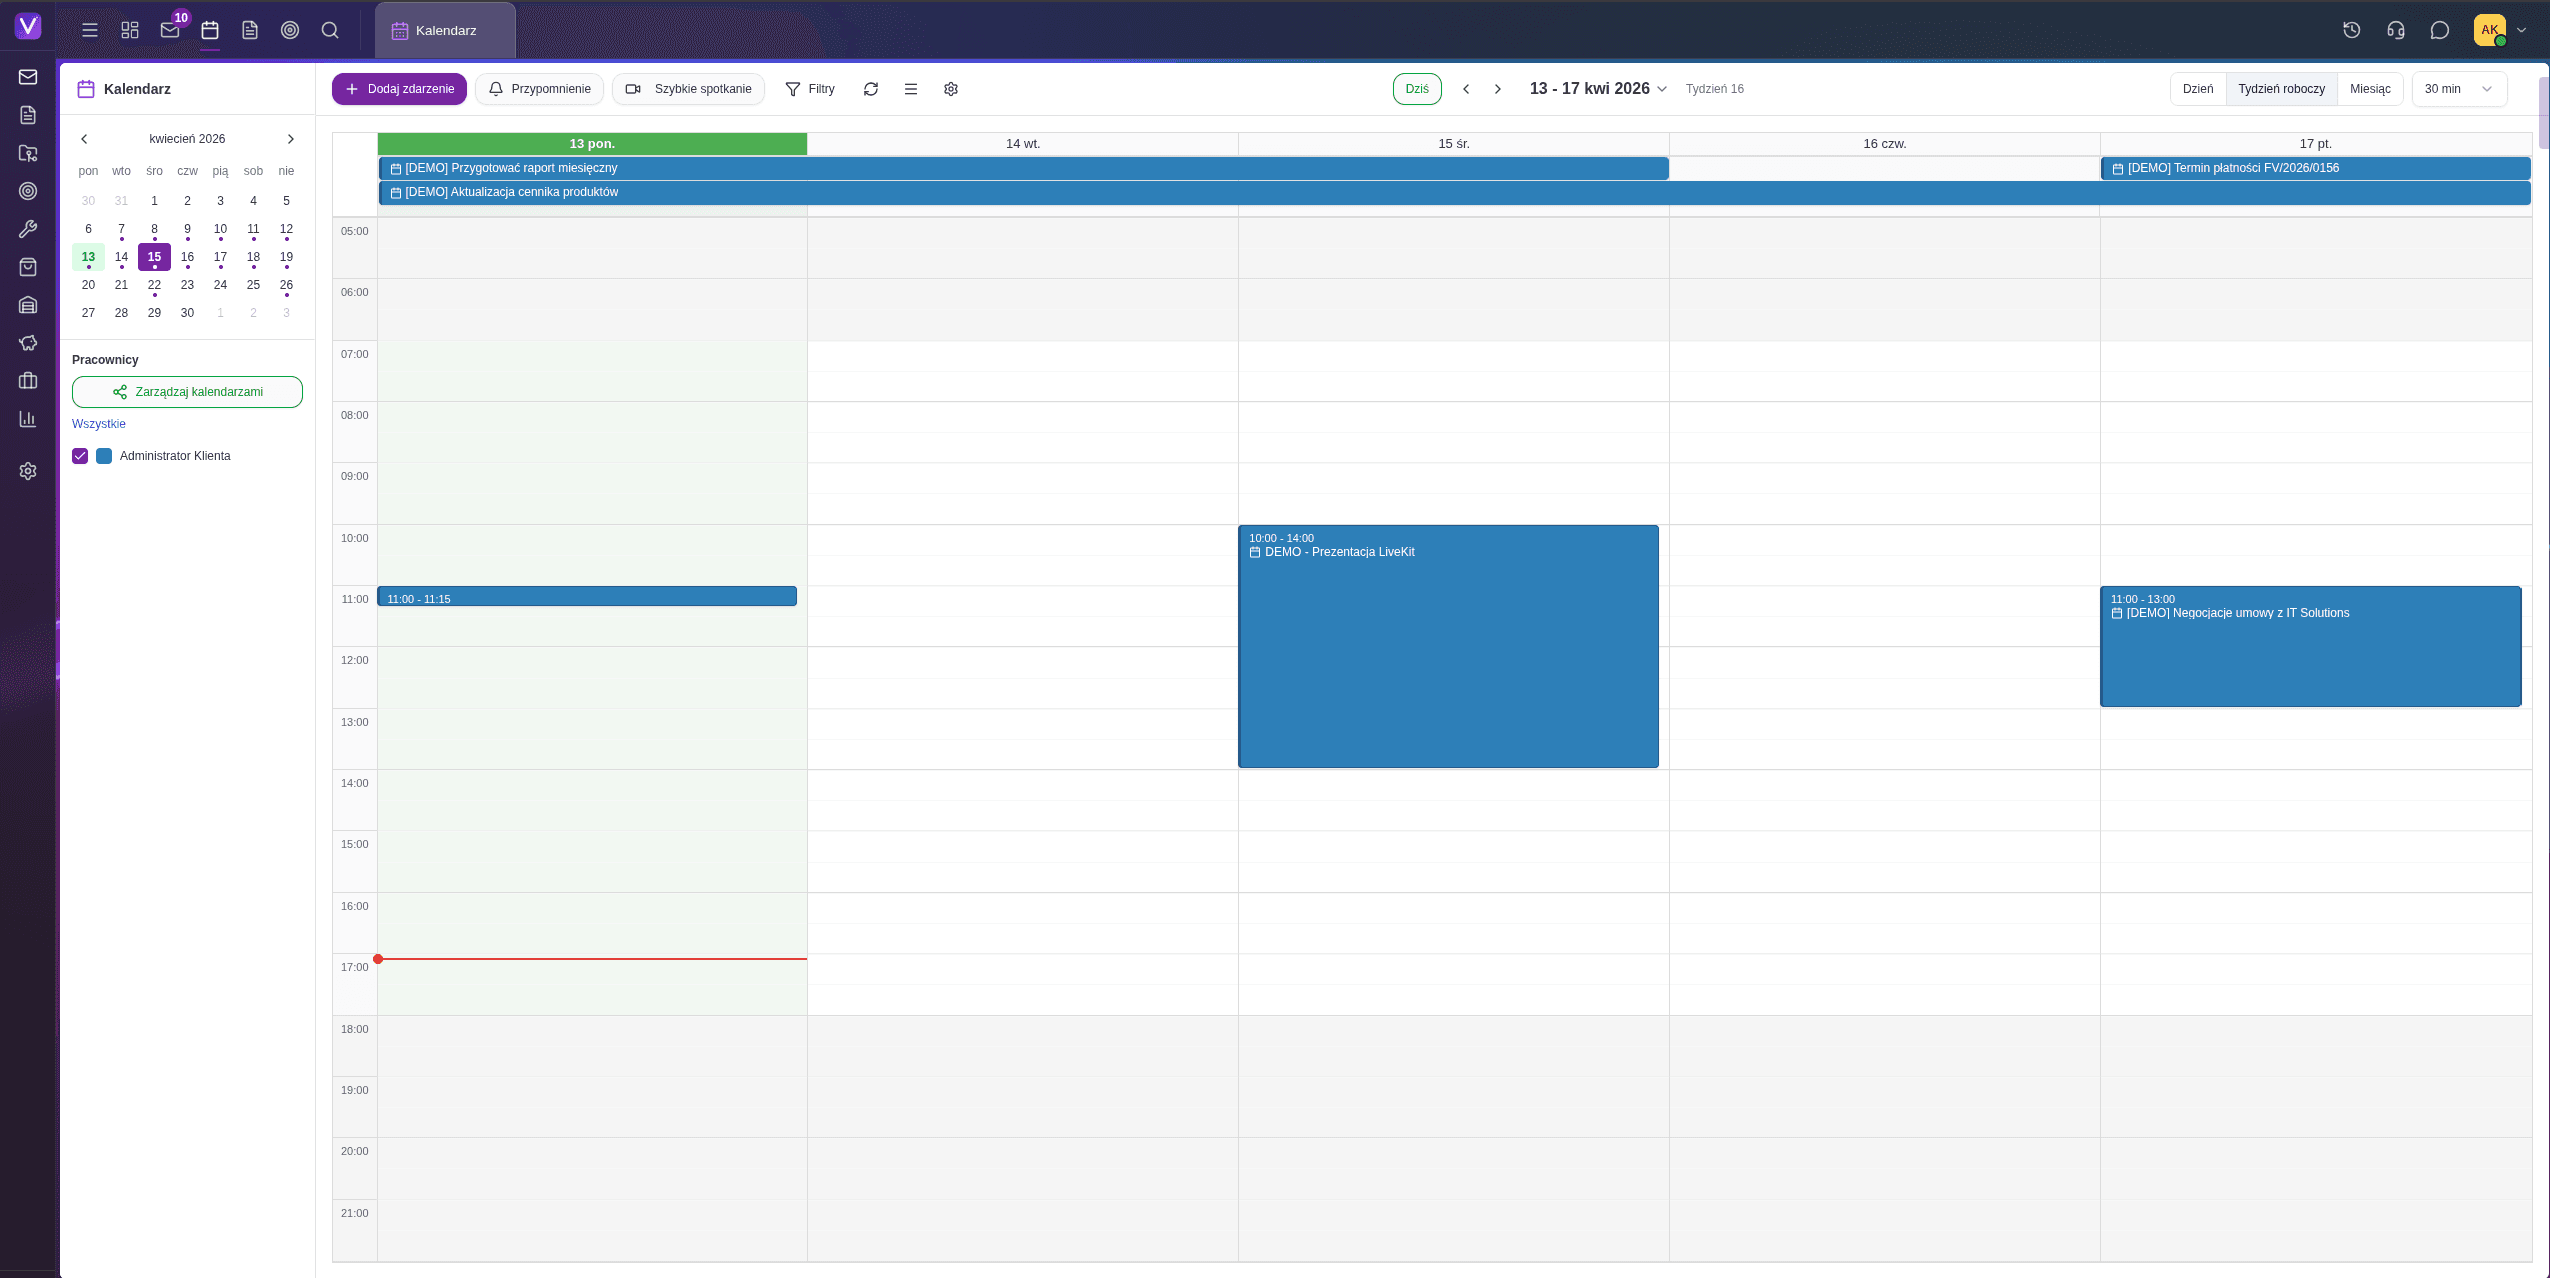Click the Wszystkie link under Pracownicy
The image size is (2550, 1278).
pos(98,423)
